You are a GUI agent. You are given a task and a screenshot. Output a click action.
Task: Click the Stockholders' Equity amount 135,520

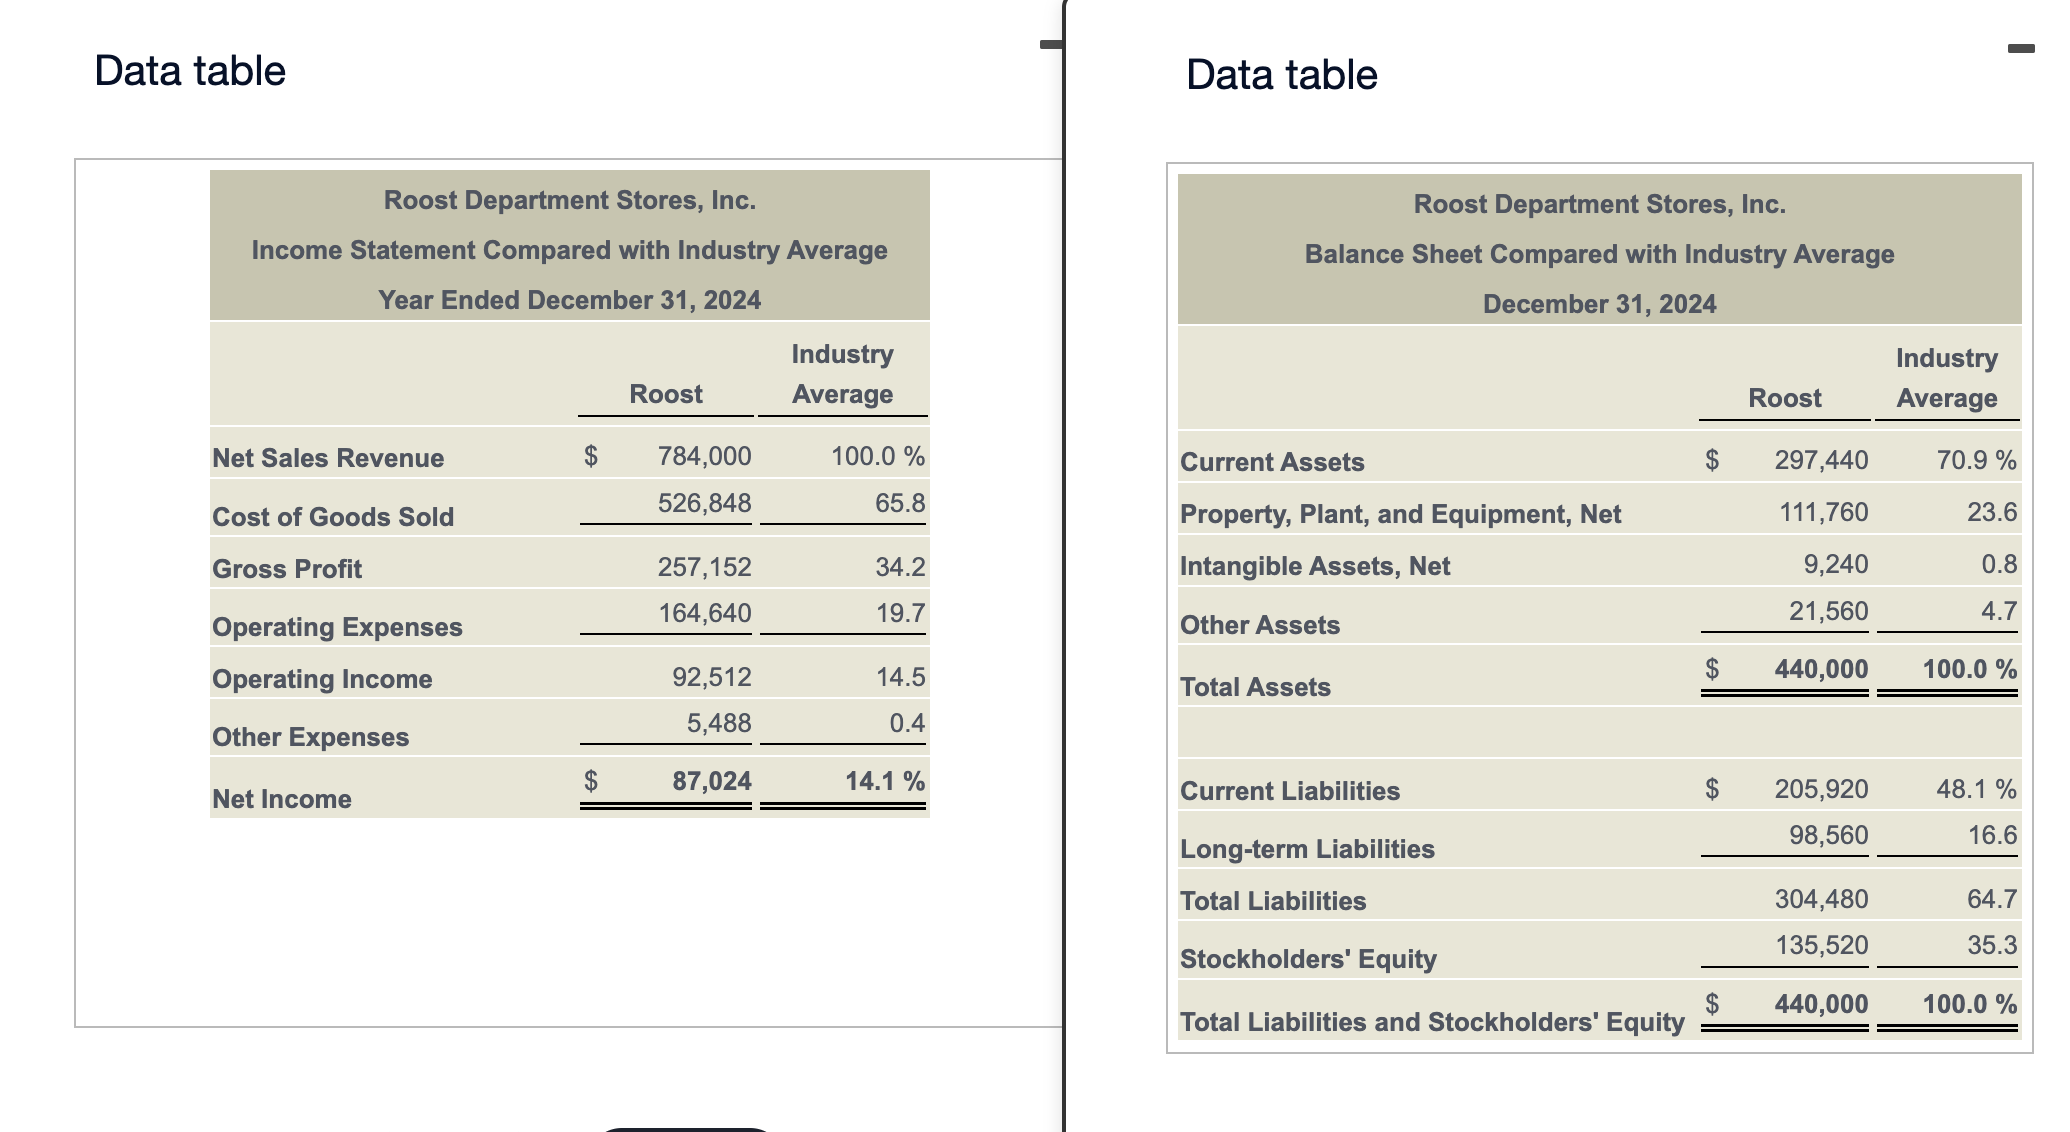point(1820,945)
